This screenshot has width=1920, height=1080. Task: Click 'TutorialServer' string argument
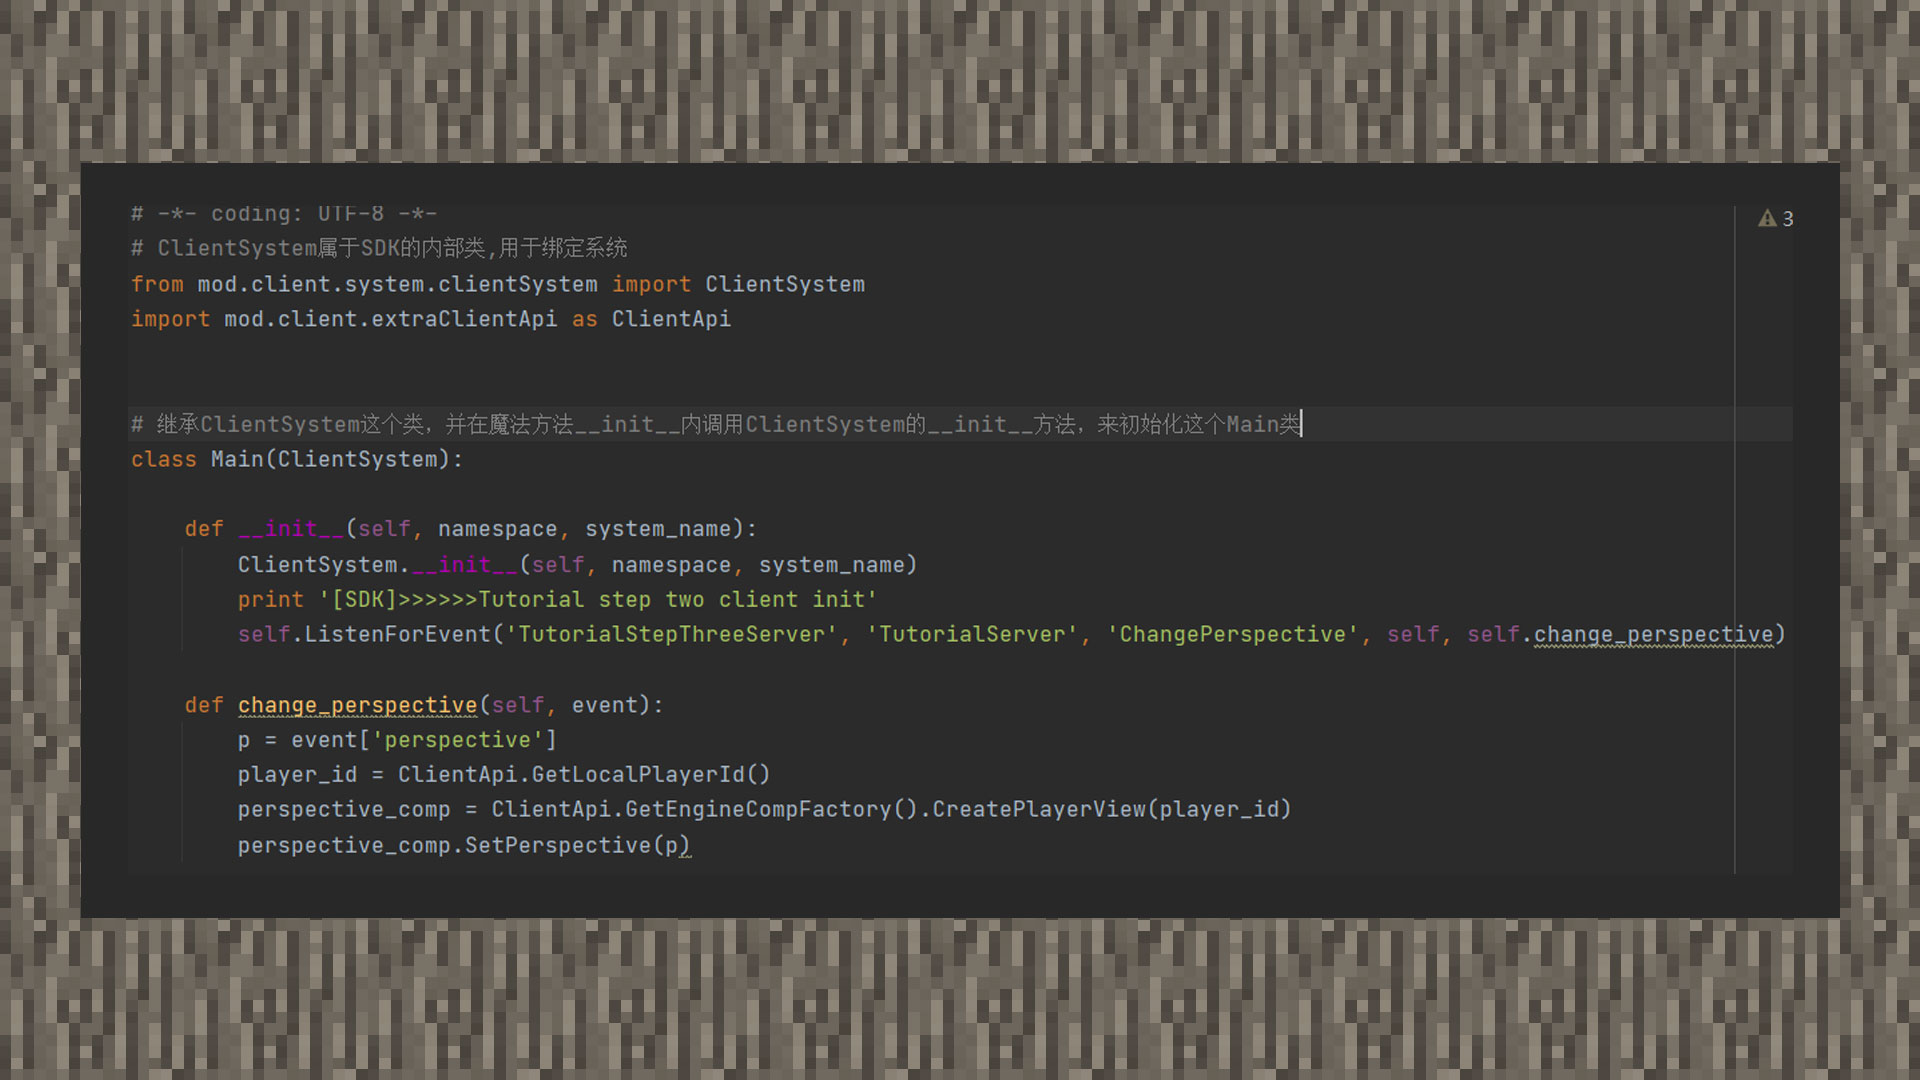coord(971,634)
